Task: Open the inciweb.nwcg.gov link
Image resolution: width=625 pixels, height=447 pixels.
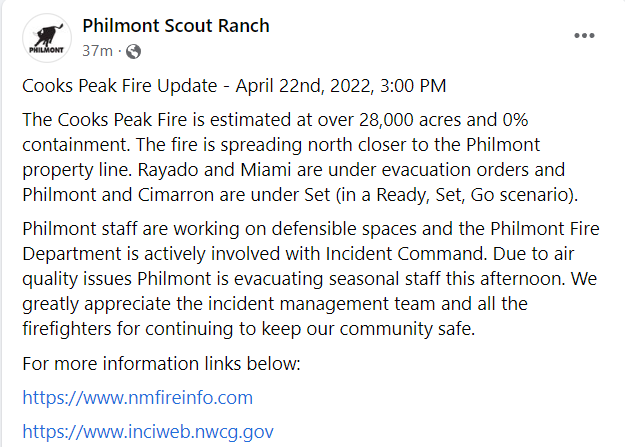Action: point(148,431)
